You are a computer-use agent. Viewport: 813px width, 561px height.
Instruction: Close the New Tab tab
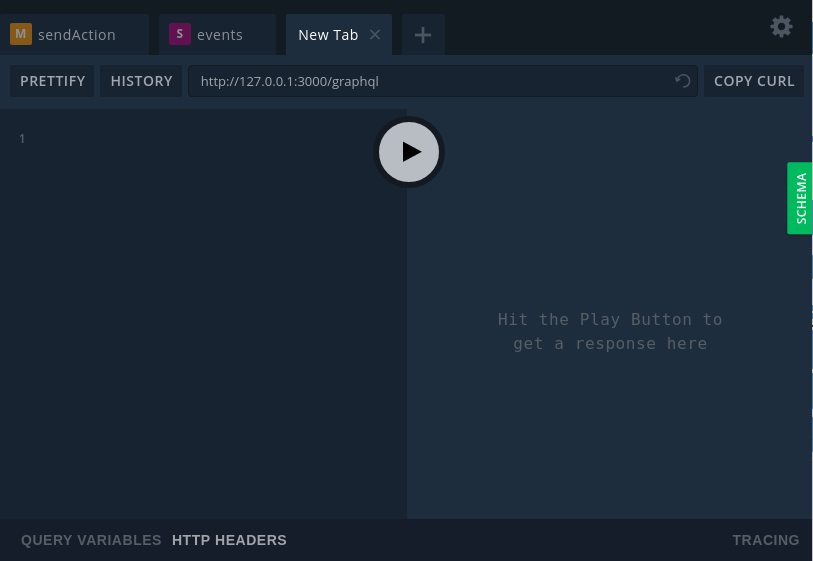pos(375,35)
